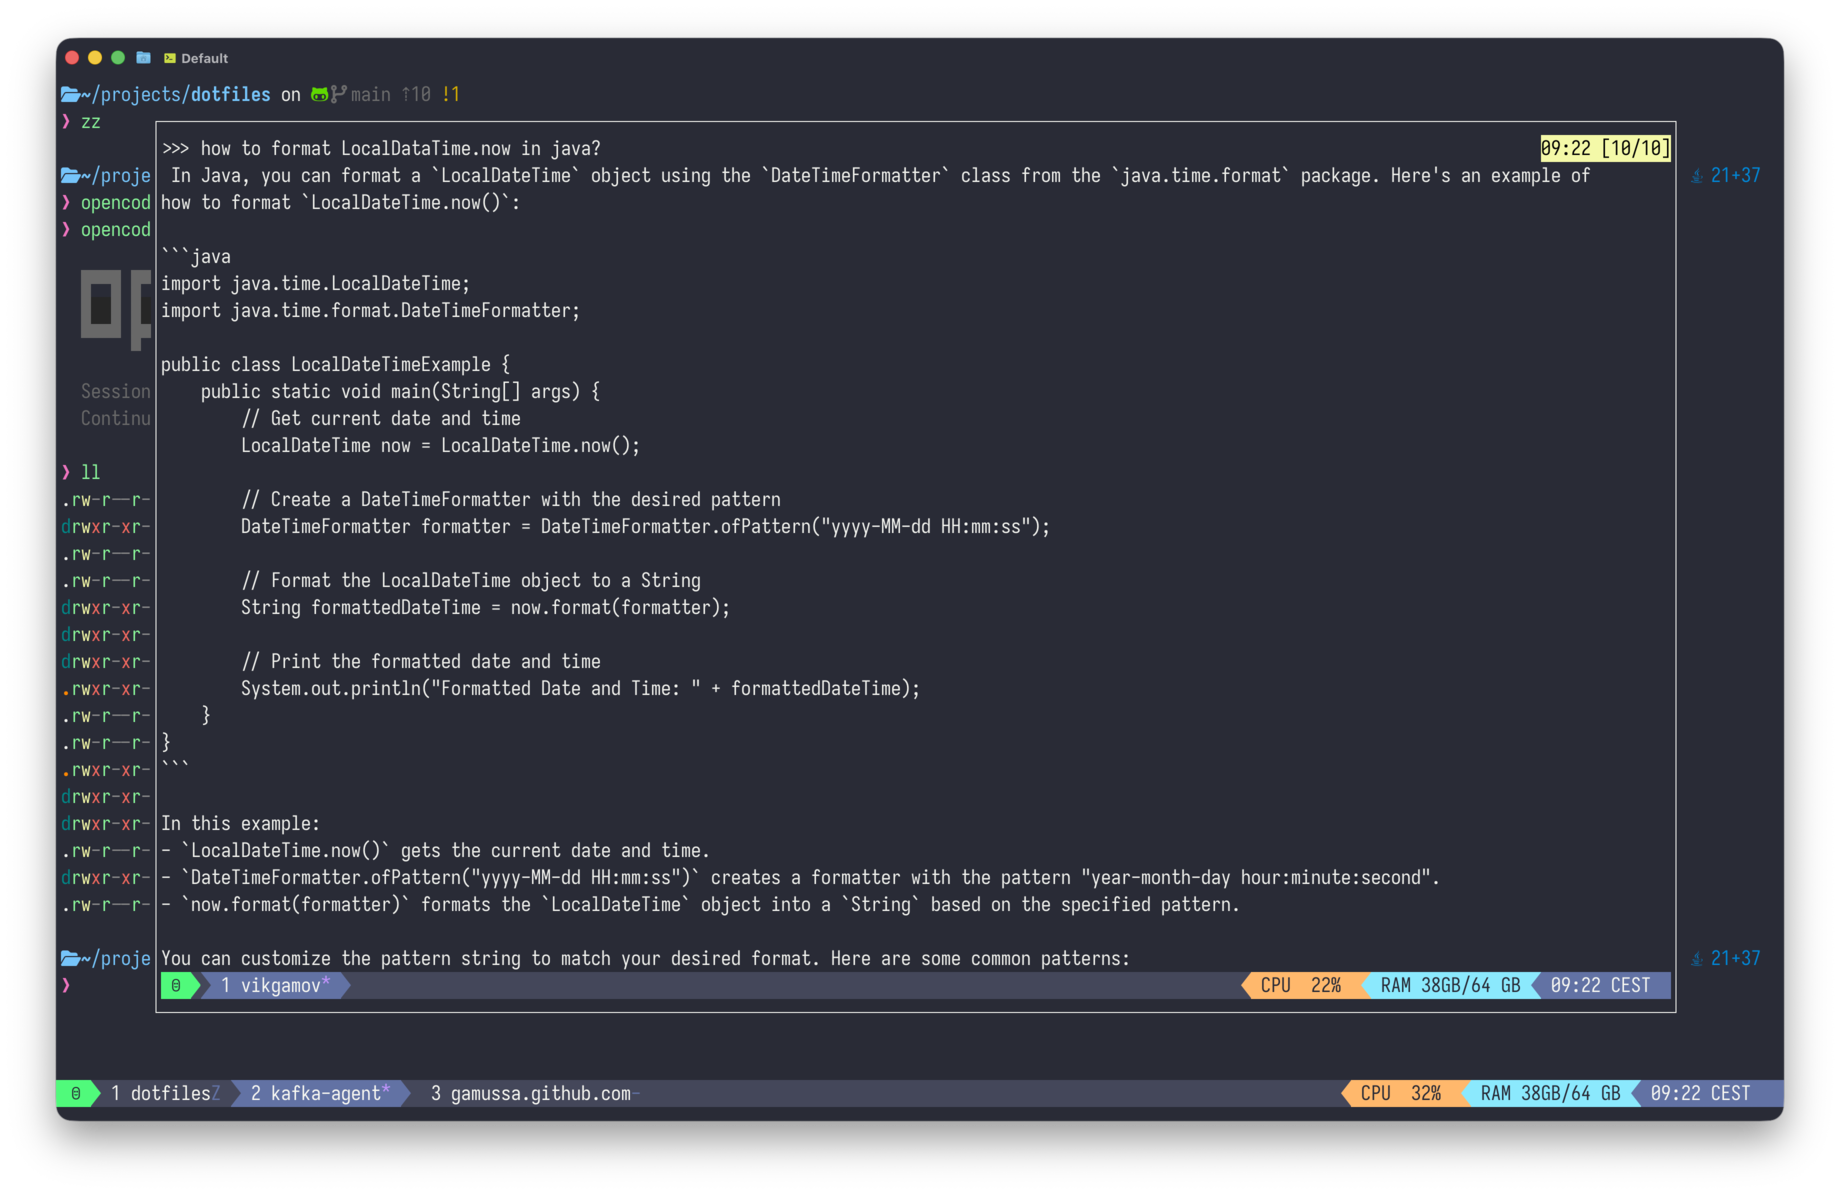Click the System.out.println code line

(x=580, y=688)
